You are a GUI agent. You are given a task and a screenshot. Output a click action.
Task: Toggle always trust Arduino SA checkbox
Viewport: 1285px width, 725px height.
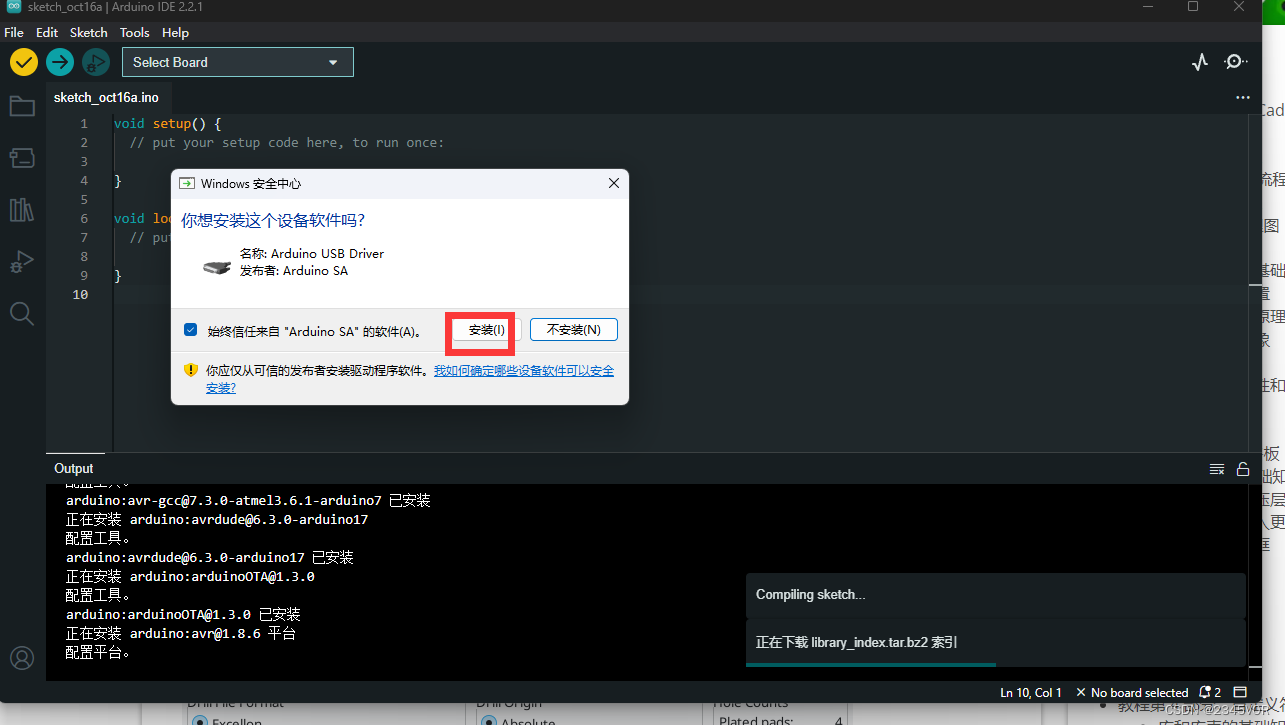(191, 330)
